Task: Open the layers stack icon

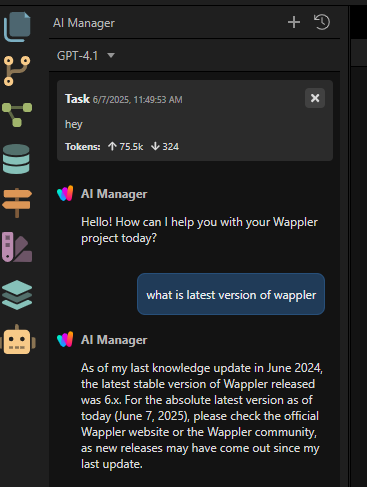Action: point(17,295)
